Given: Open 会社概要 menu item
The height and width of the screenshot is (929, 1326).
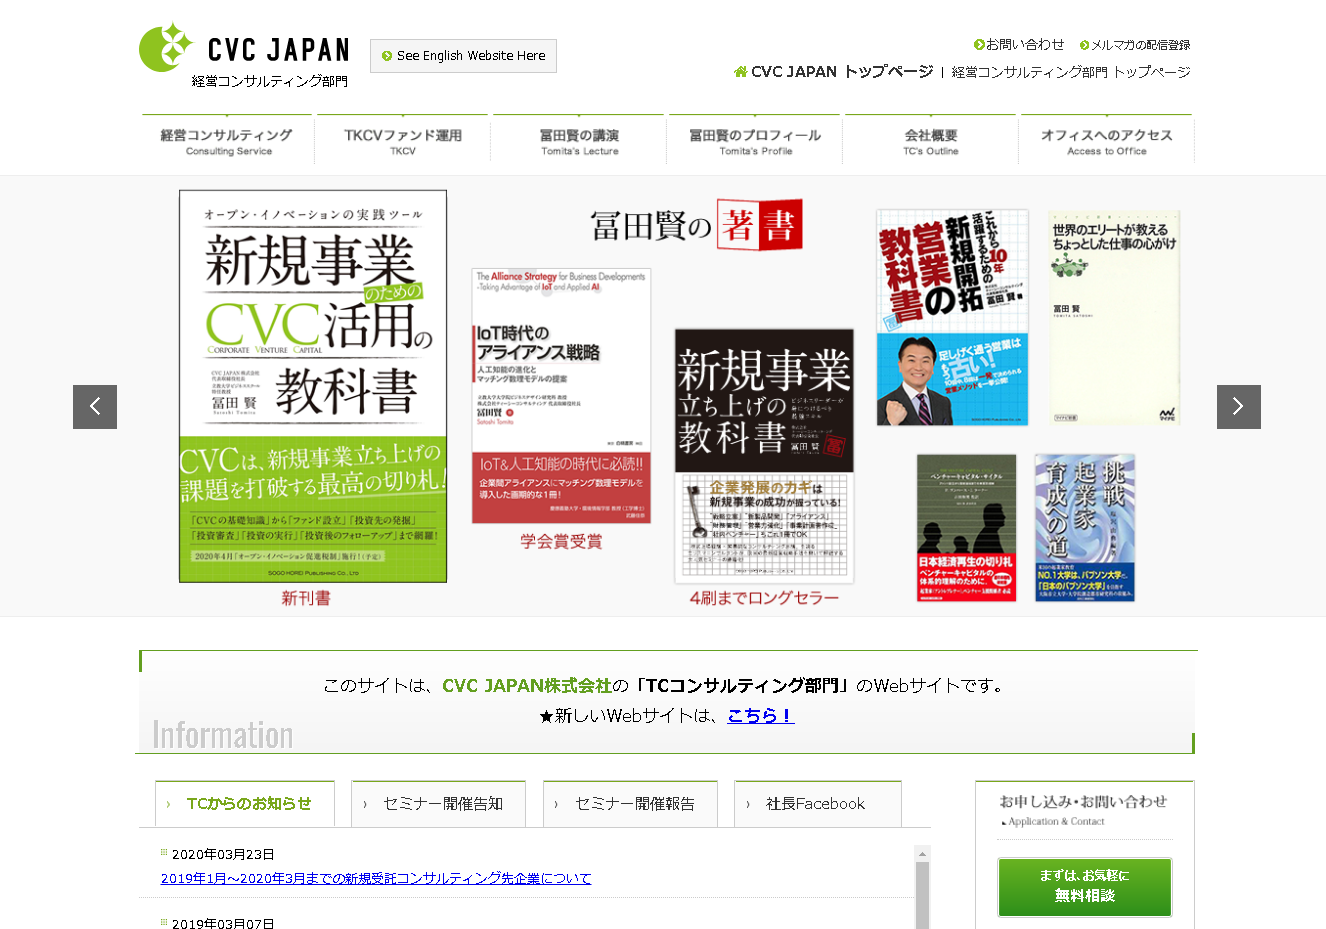Looking at the screenshot, I should pos(931,140).
